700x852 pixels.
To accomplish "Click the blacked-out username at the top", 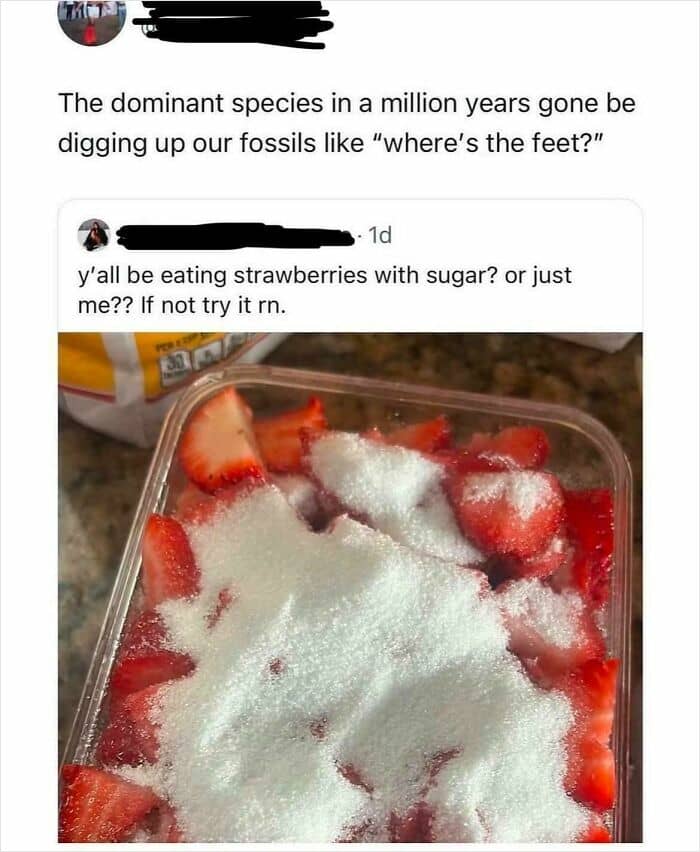I will [x=232, y=24].
